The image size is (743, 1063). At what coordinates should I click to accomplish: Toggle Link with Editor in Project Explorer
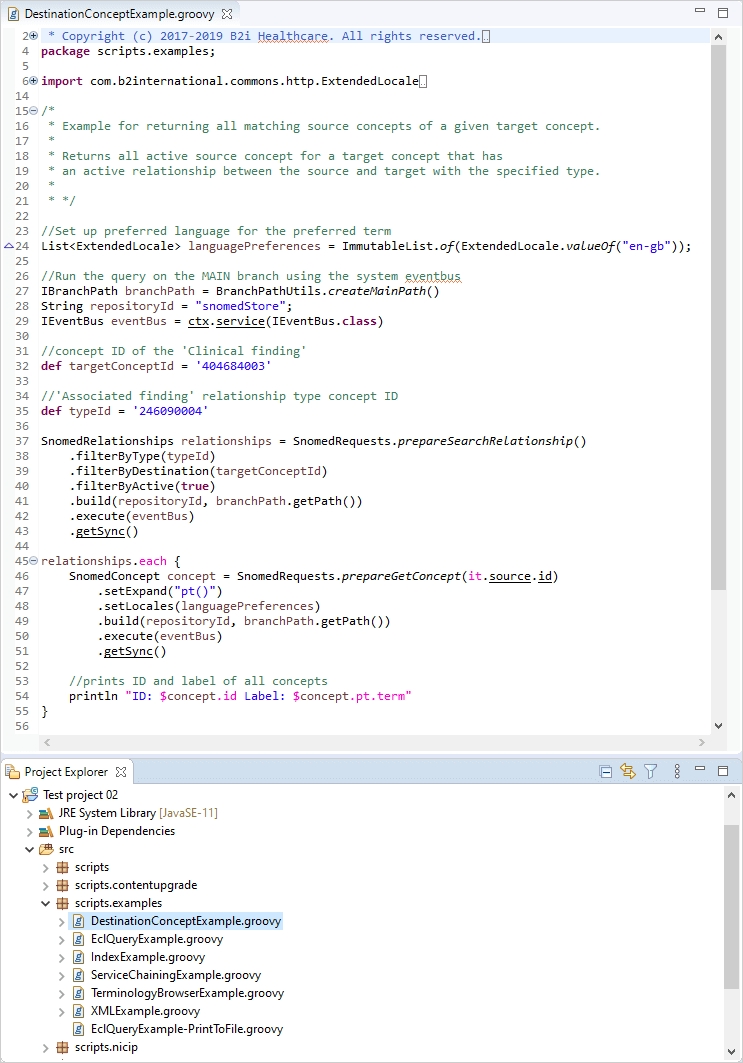point(628,771)
